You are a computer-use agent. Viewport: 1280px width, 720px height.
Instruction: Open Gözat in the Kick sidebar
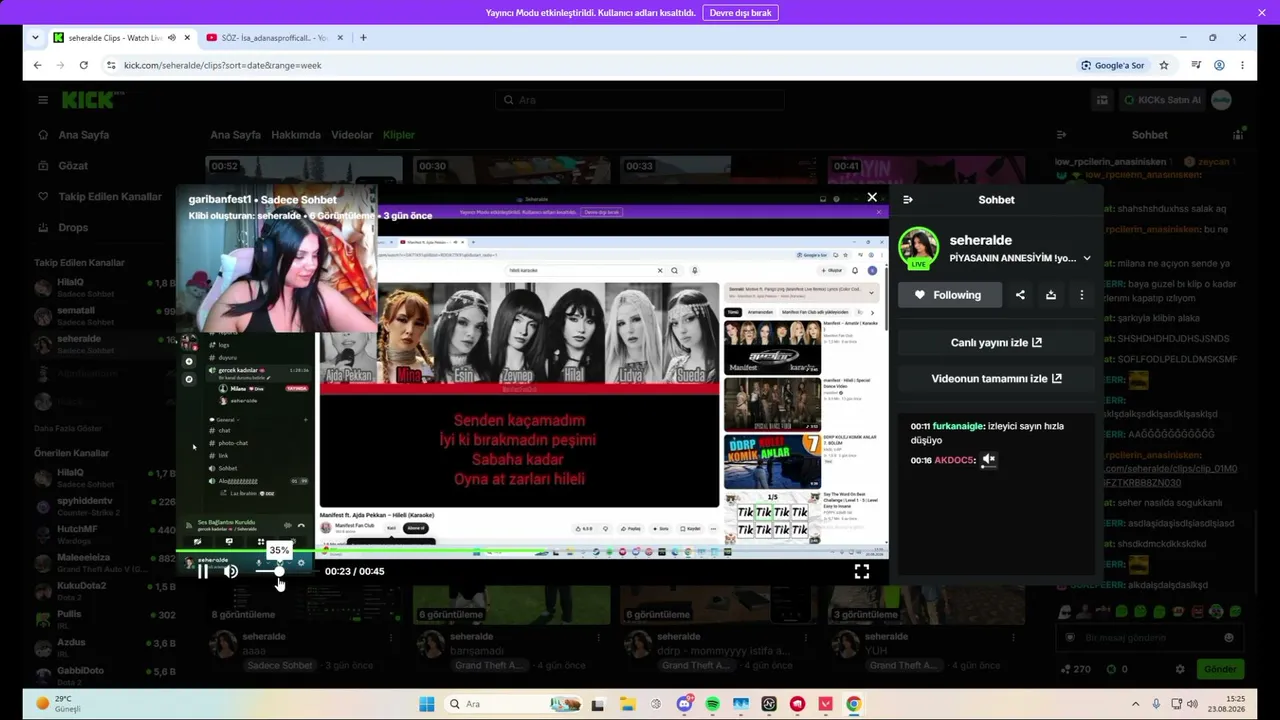tap(72, 166)
